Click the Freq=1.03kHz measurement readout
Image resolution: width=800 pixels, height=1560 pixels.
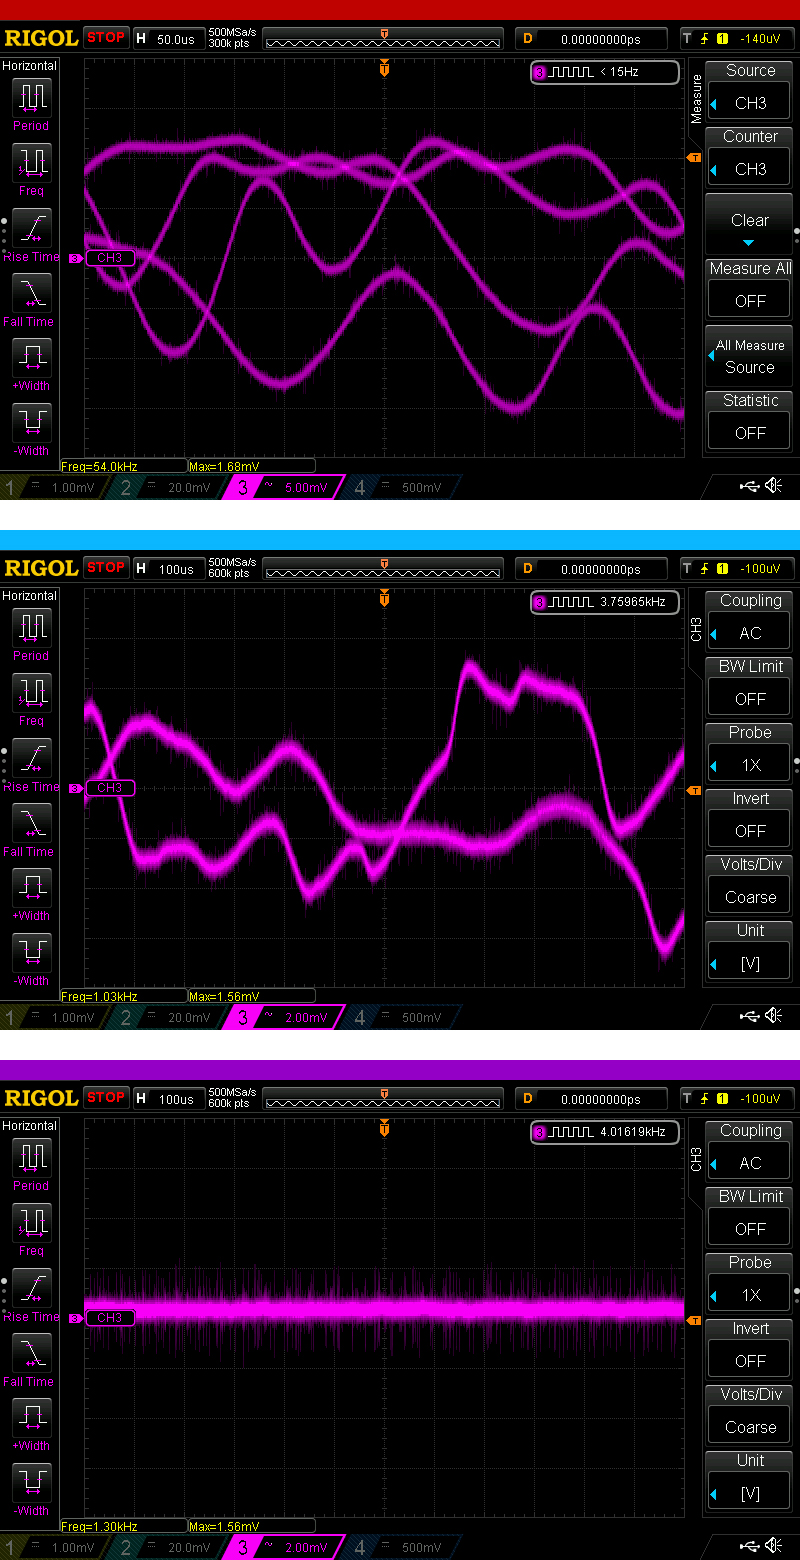coord(123,996)
